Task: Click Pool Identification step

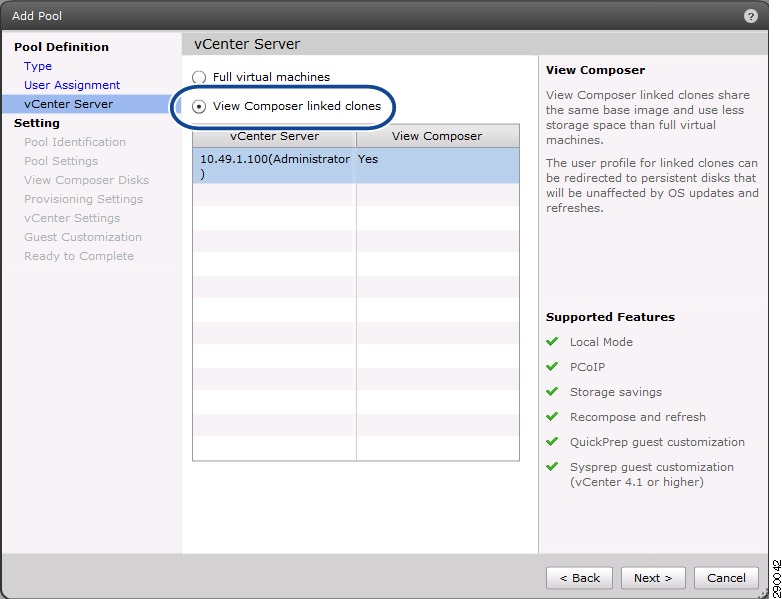Action: [x=75, y=142]
